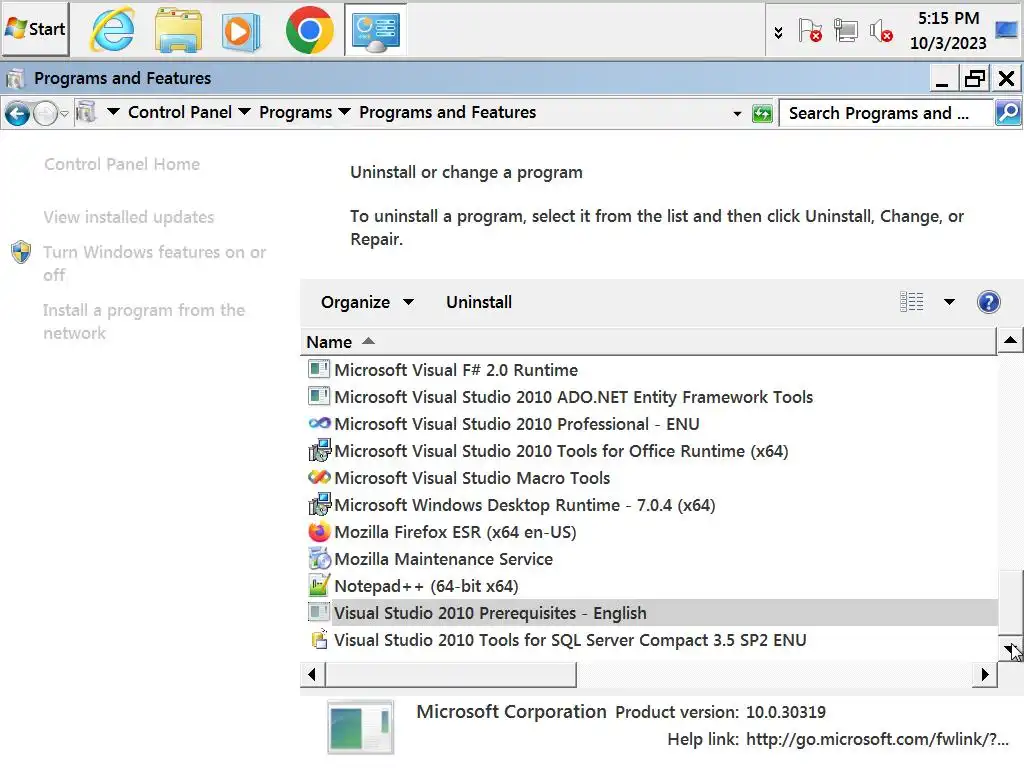
Task: Select Control Panel breadcrumb
Action: [180, 112]
